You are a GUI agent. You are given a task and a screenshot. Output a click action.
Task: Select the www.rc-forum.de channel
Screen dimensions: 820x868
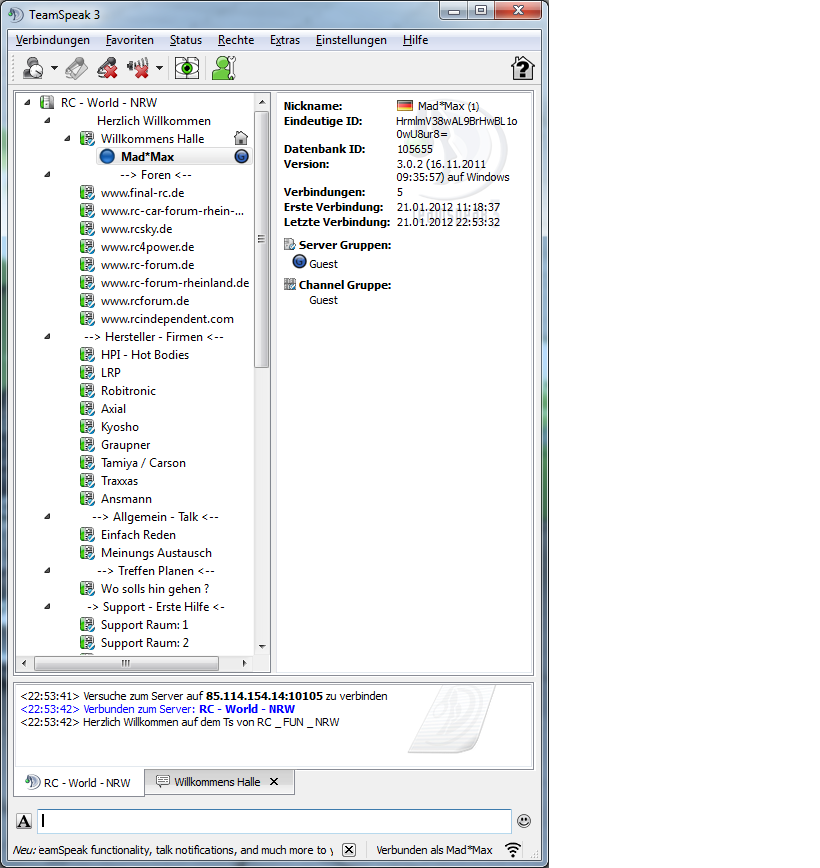click(x=147, y=265)
